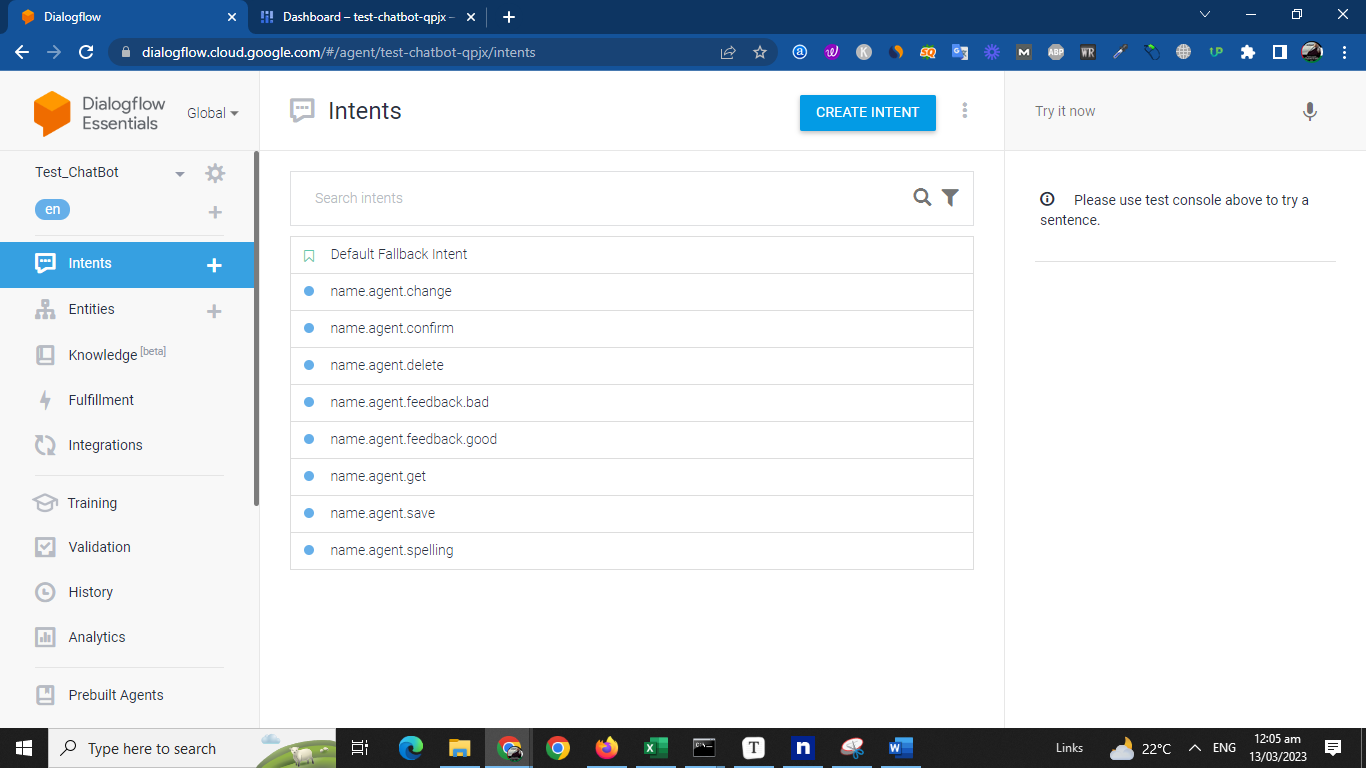Activate the microphone in Try it now
Screen dimensions: 1366x768
[1310, 112]
